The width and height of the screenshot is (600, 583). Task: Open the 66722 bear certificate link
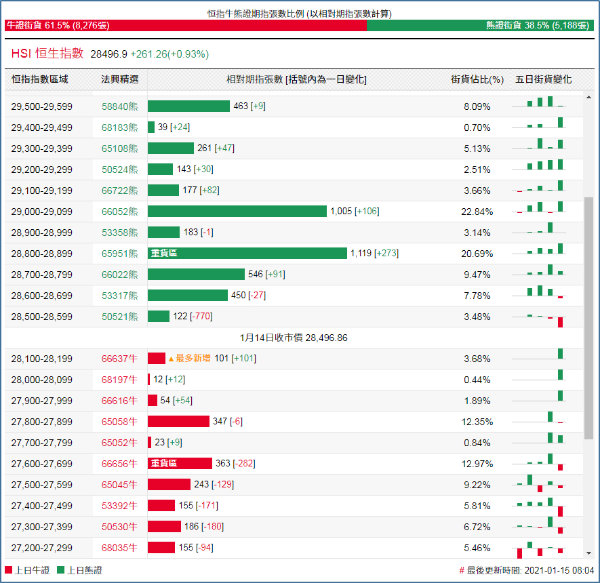click(x=119, y=191)
